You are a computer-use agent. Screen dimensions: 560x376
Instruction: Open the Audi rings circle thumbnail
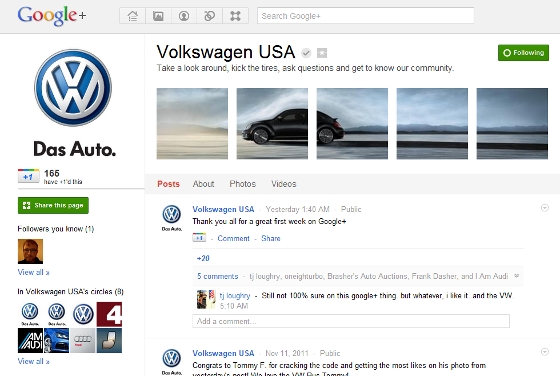point(83,341)
